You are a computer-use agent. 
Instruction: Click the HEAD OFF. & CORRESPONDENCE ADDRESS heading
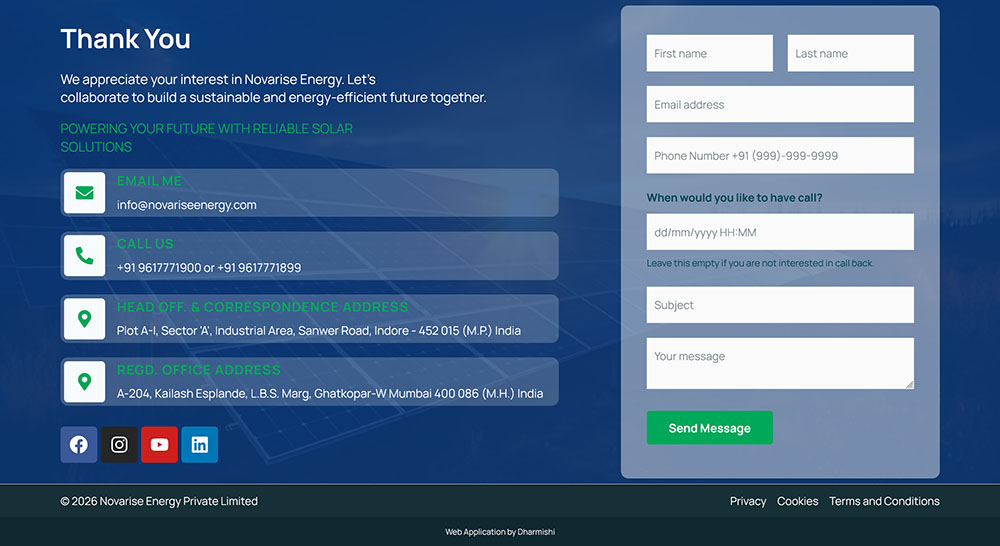[262, 307]
